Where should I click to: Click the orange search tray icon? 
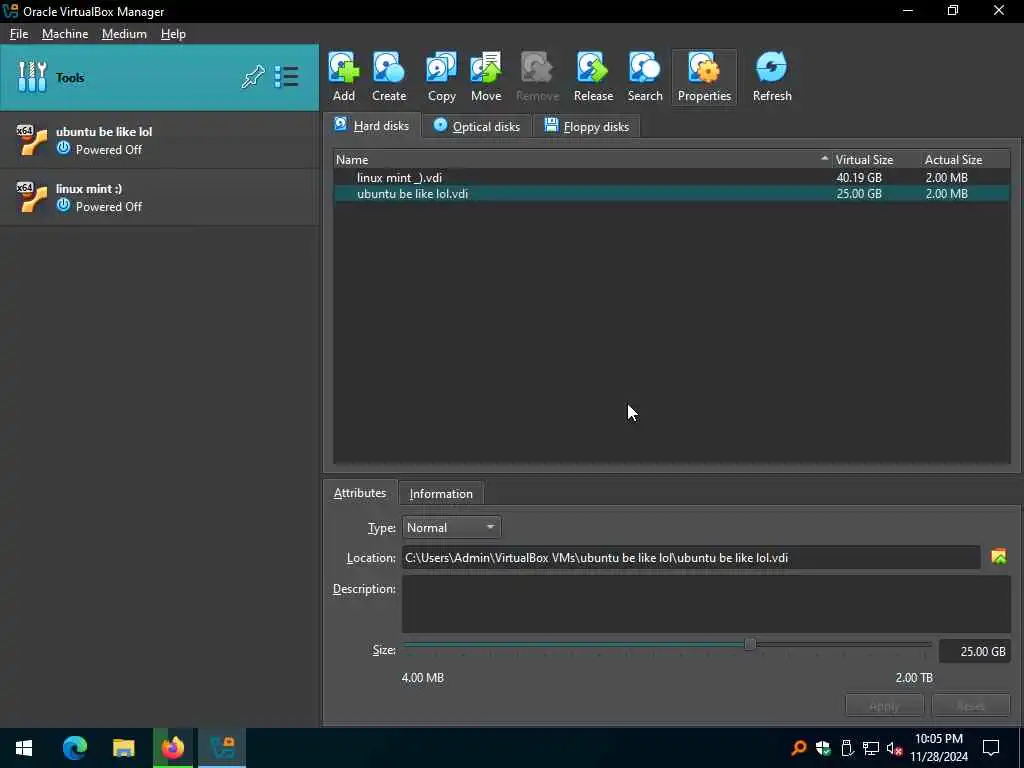[x=798, y=748]
